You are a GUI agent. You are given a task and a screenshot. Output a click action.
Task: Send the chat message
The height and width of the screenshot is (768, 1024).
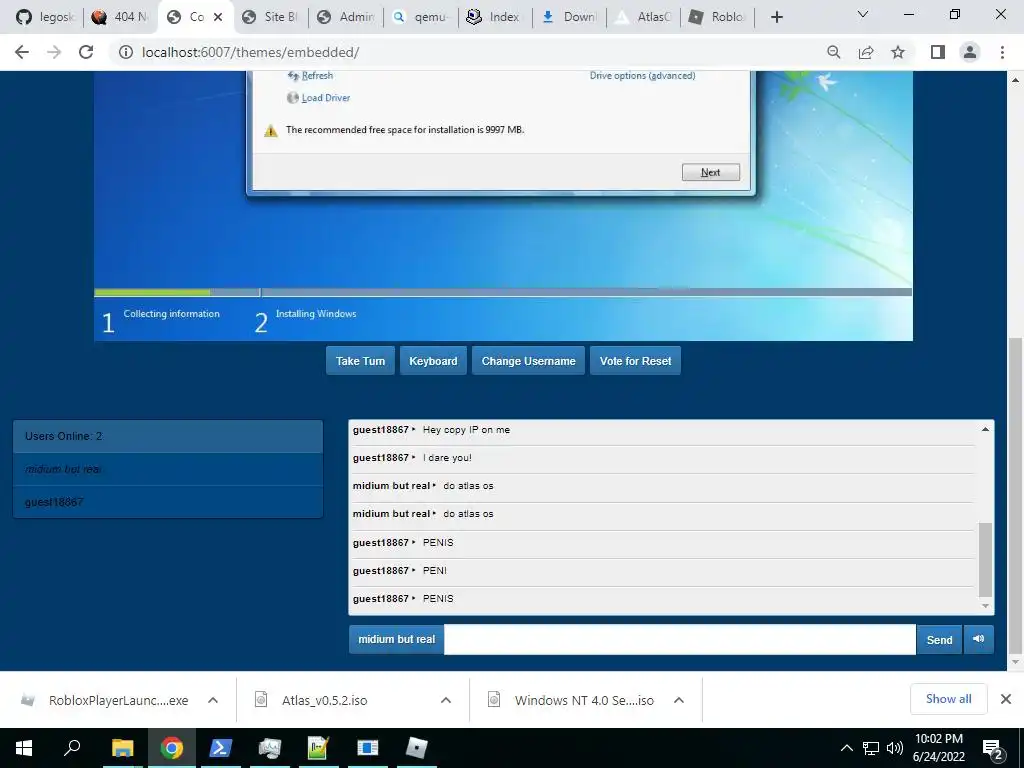[x=939, y=639]
